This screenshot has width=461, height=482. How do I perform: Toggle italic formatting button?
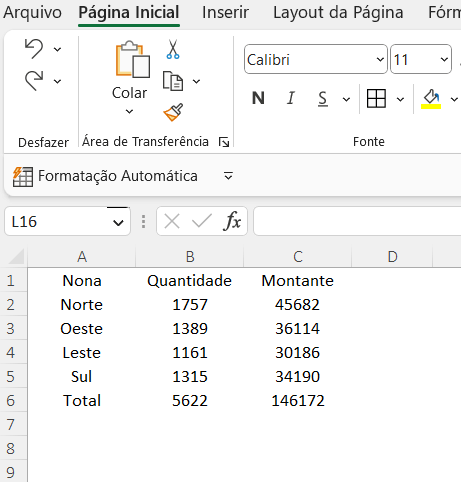click(291, 98)
